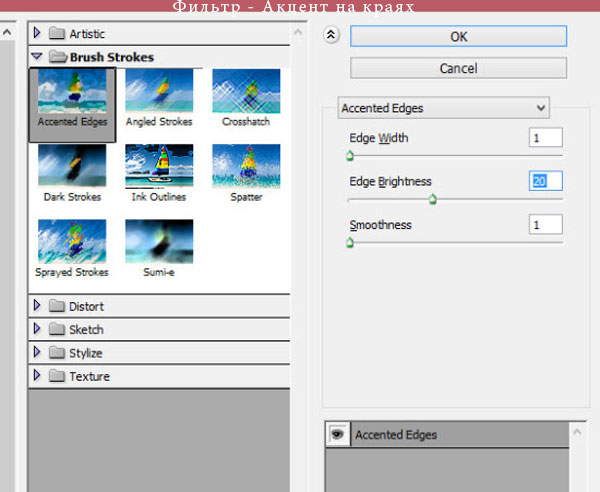Cancel the filter gallery dialog
The image size is (600, 492).
tap(458, 68)
